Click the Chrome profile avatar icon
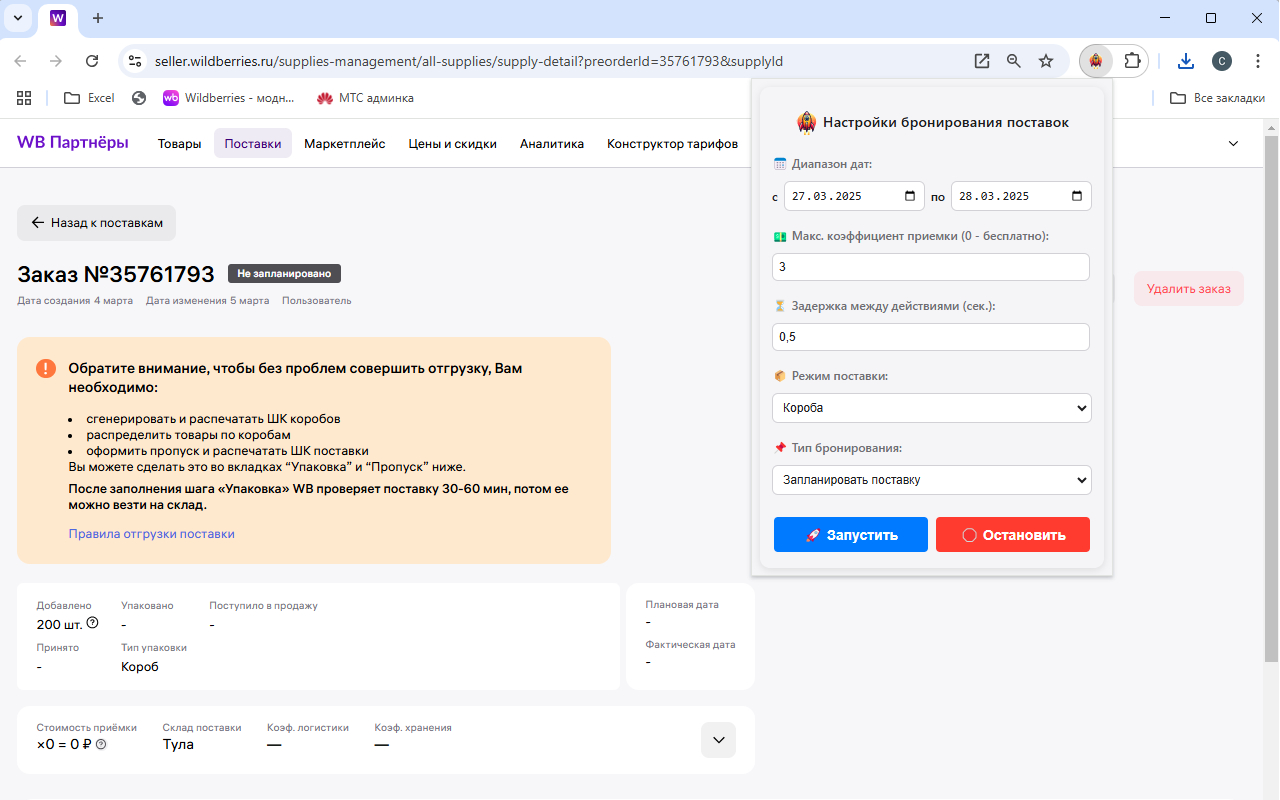The height and width of the screenshot is (800, 1280). pyautogui.click(x=1221, y=61)
